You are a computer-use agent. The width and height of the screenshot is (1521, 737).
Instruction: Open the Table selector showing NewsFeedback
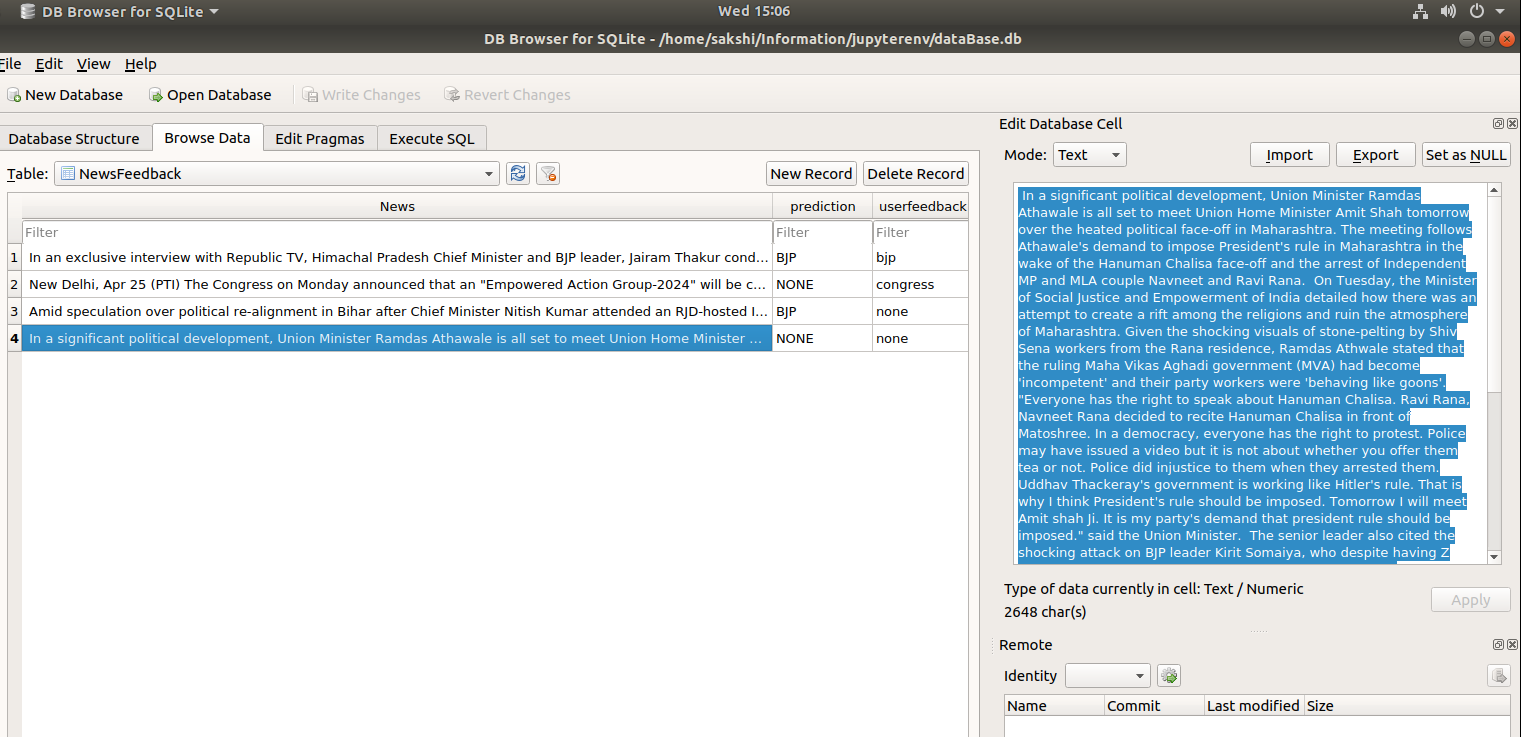pyautogui.click(x=270, y=173)
